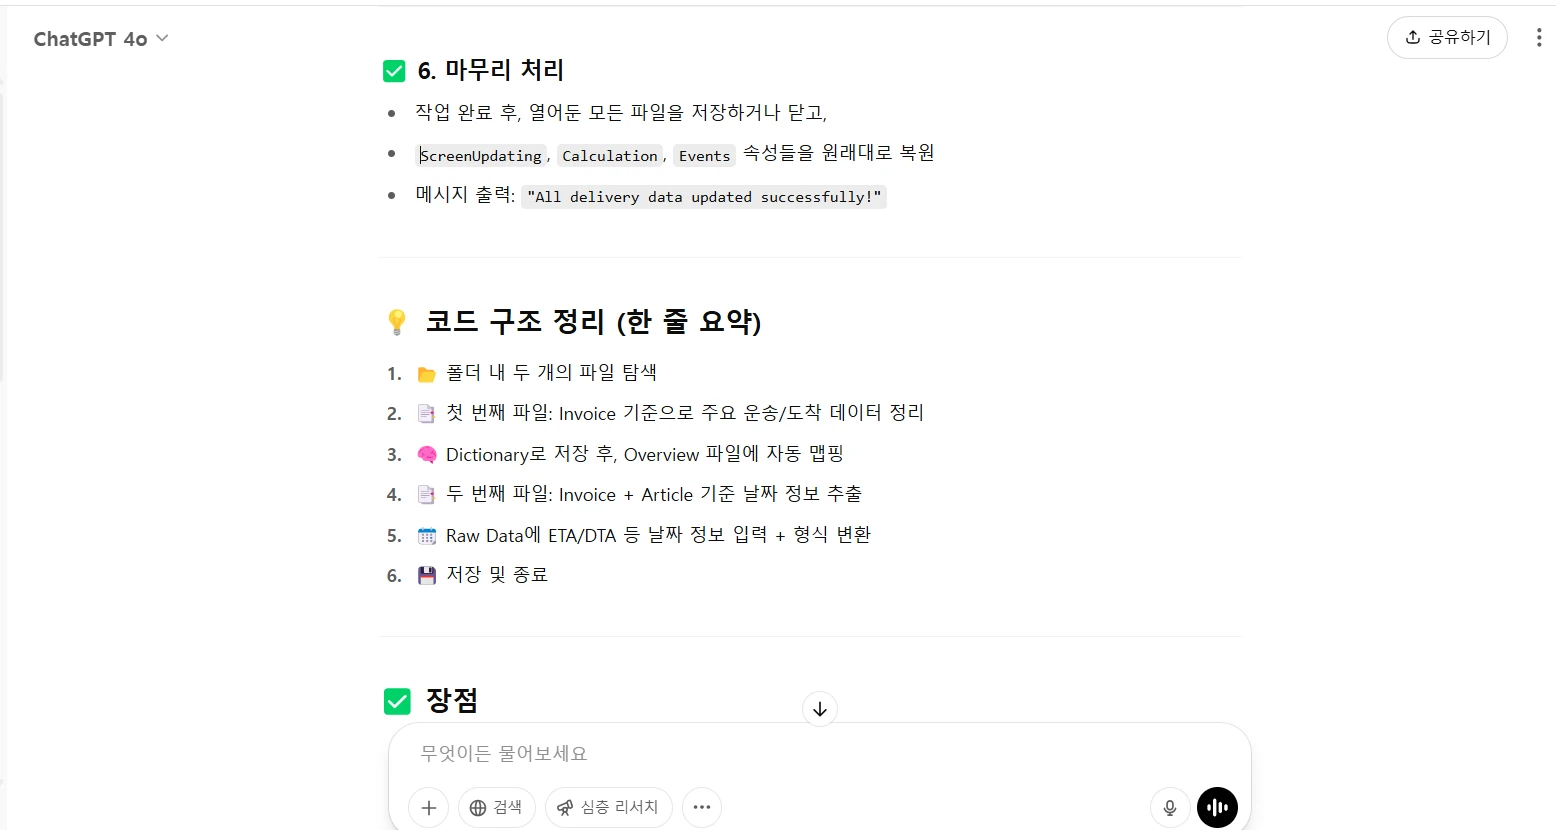
Task: Open the ChatGPT 4o model selector dropdown
Action: pos(101,38)
